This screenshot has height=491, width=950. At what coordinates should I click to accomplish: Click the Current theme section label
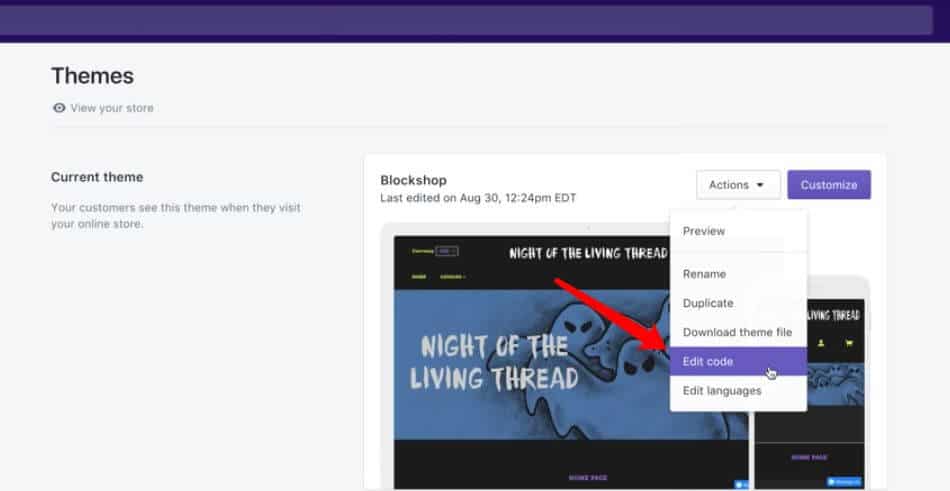click(97, 177)
